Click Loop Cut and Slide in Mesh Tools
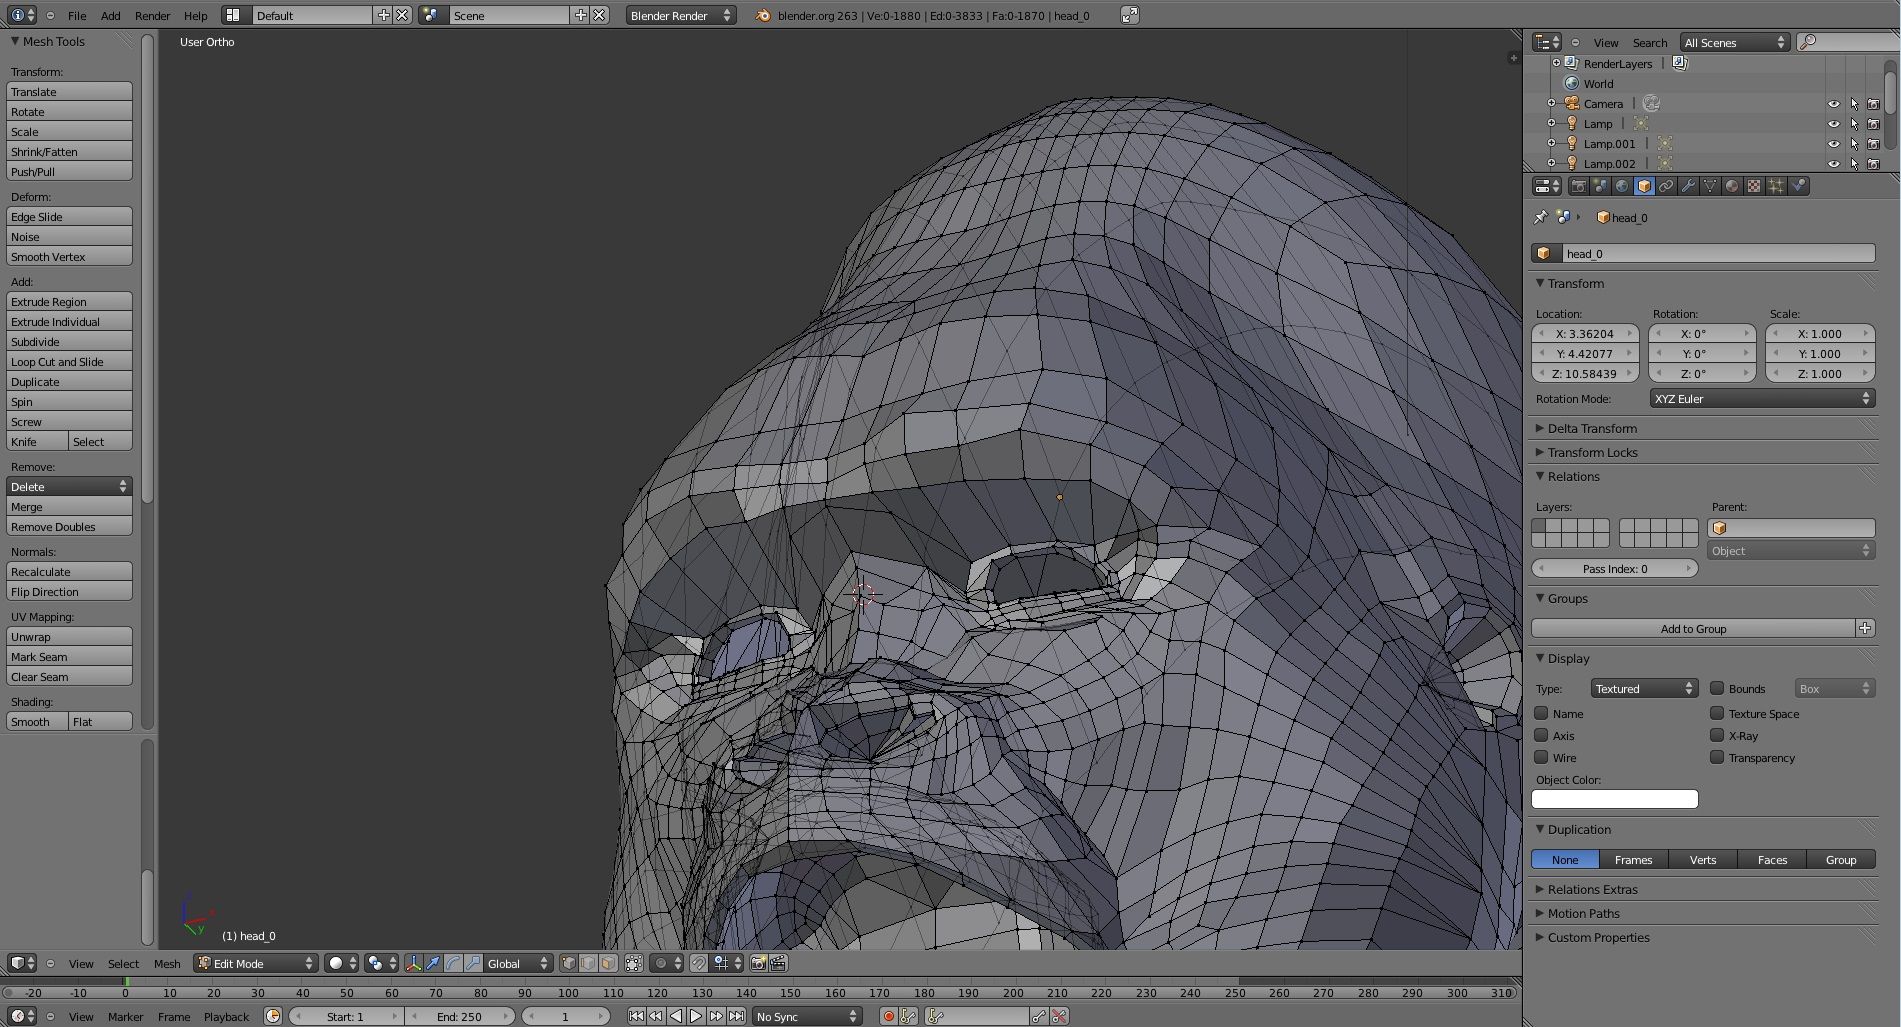The image size is (1901, 1027). [x=68, y=361]
